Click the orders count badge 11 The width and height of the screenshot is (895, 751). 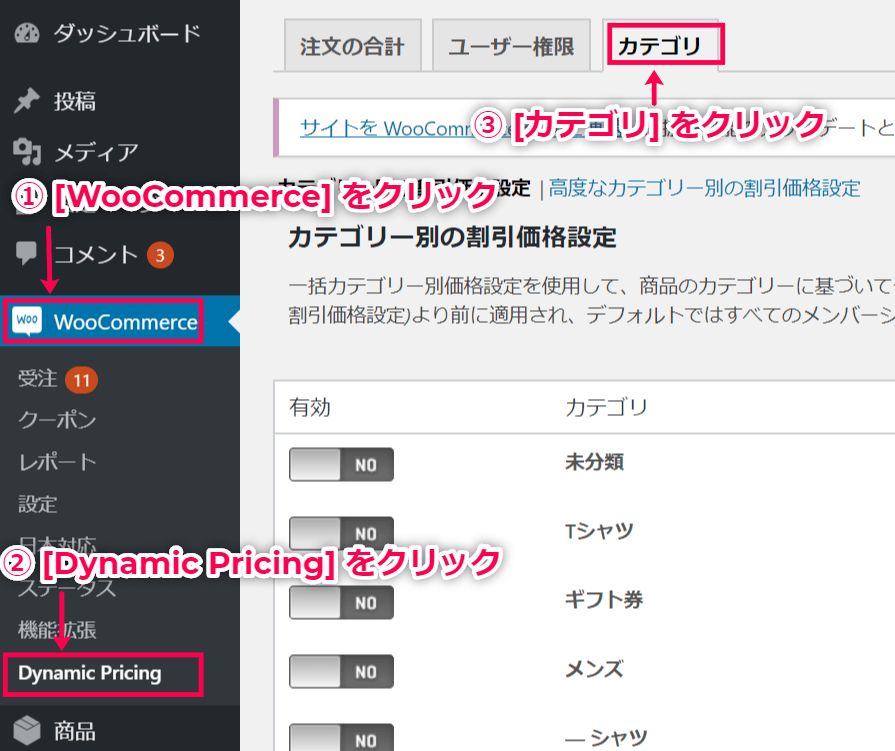click(82, 380)
